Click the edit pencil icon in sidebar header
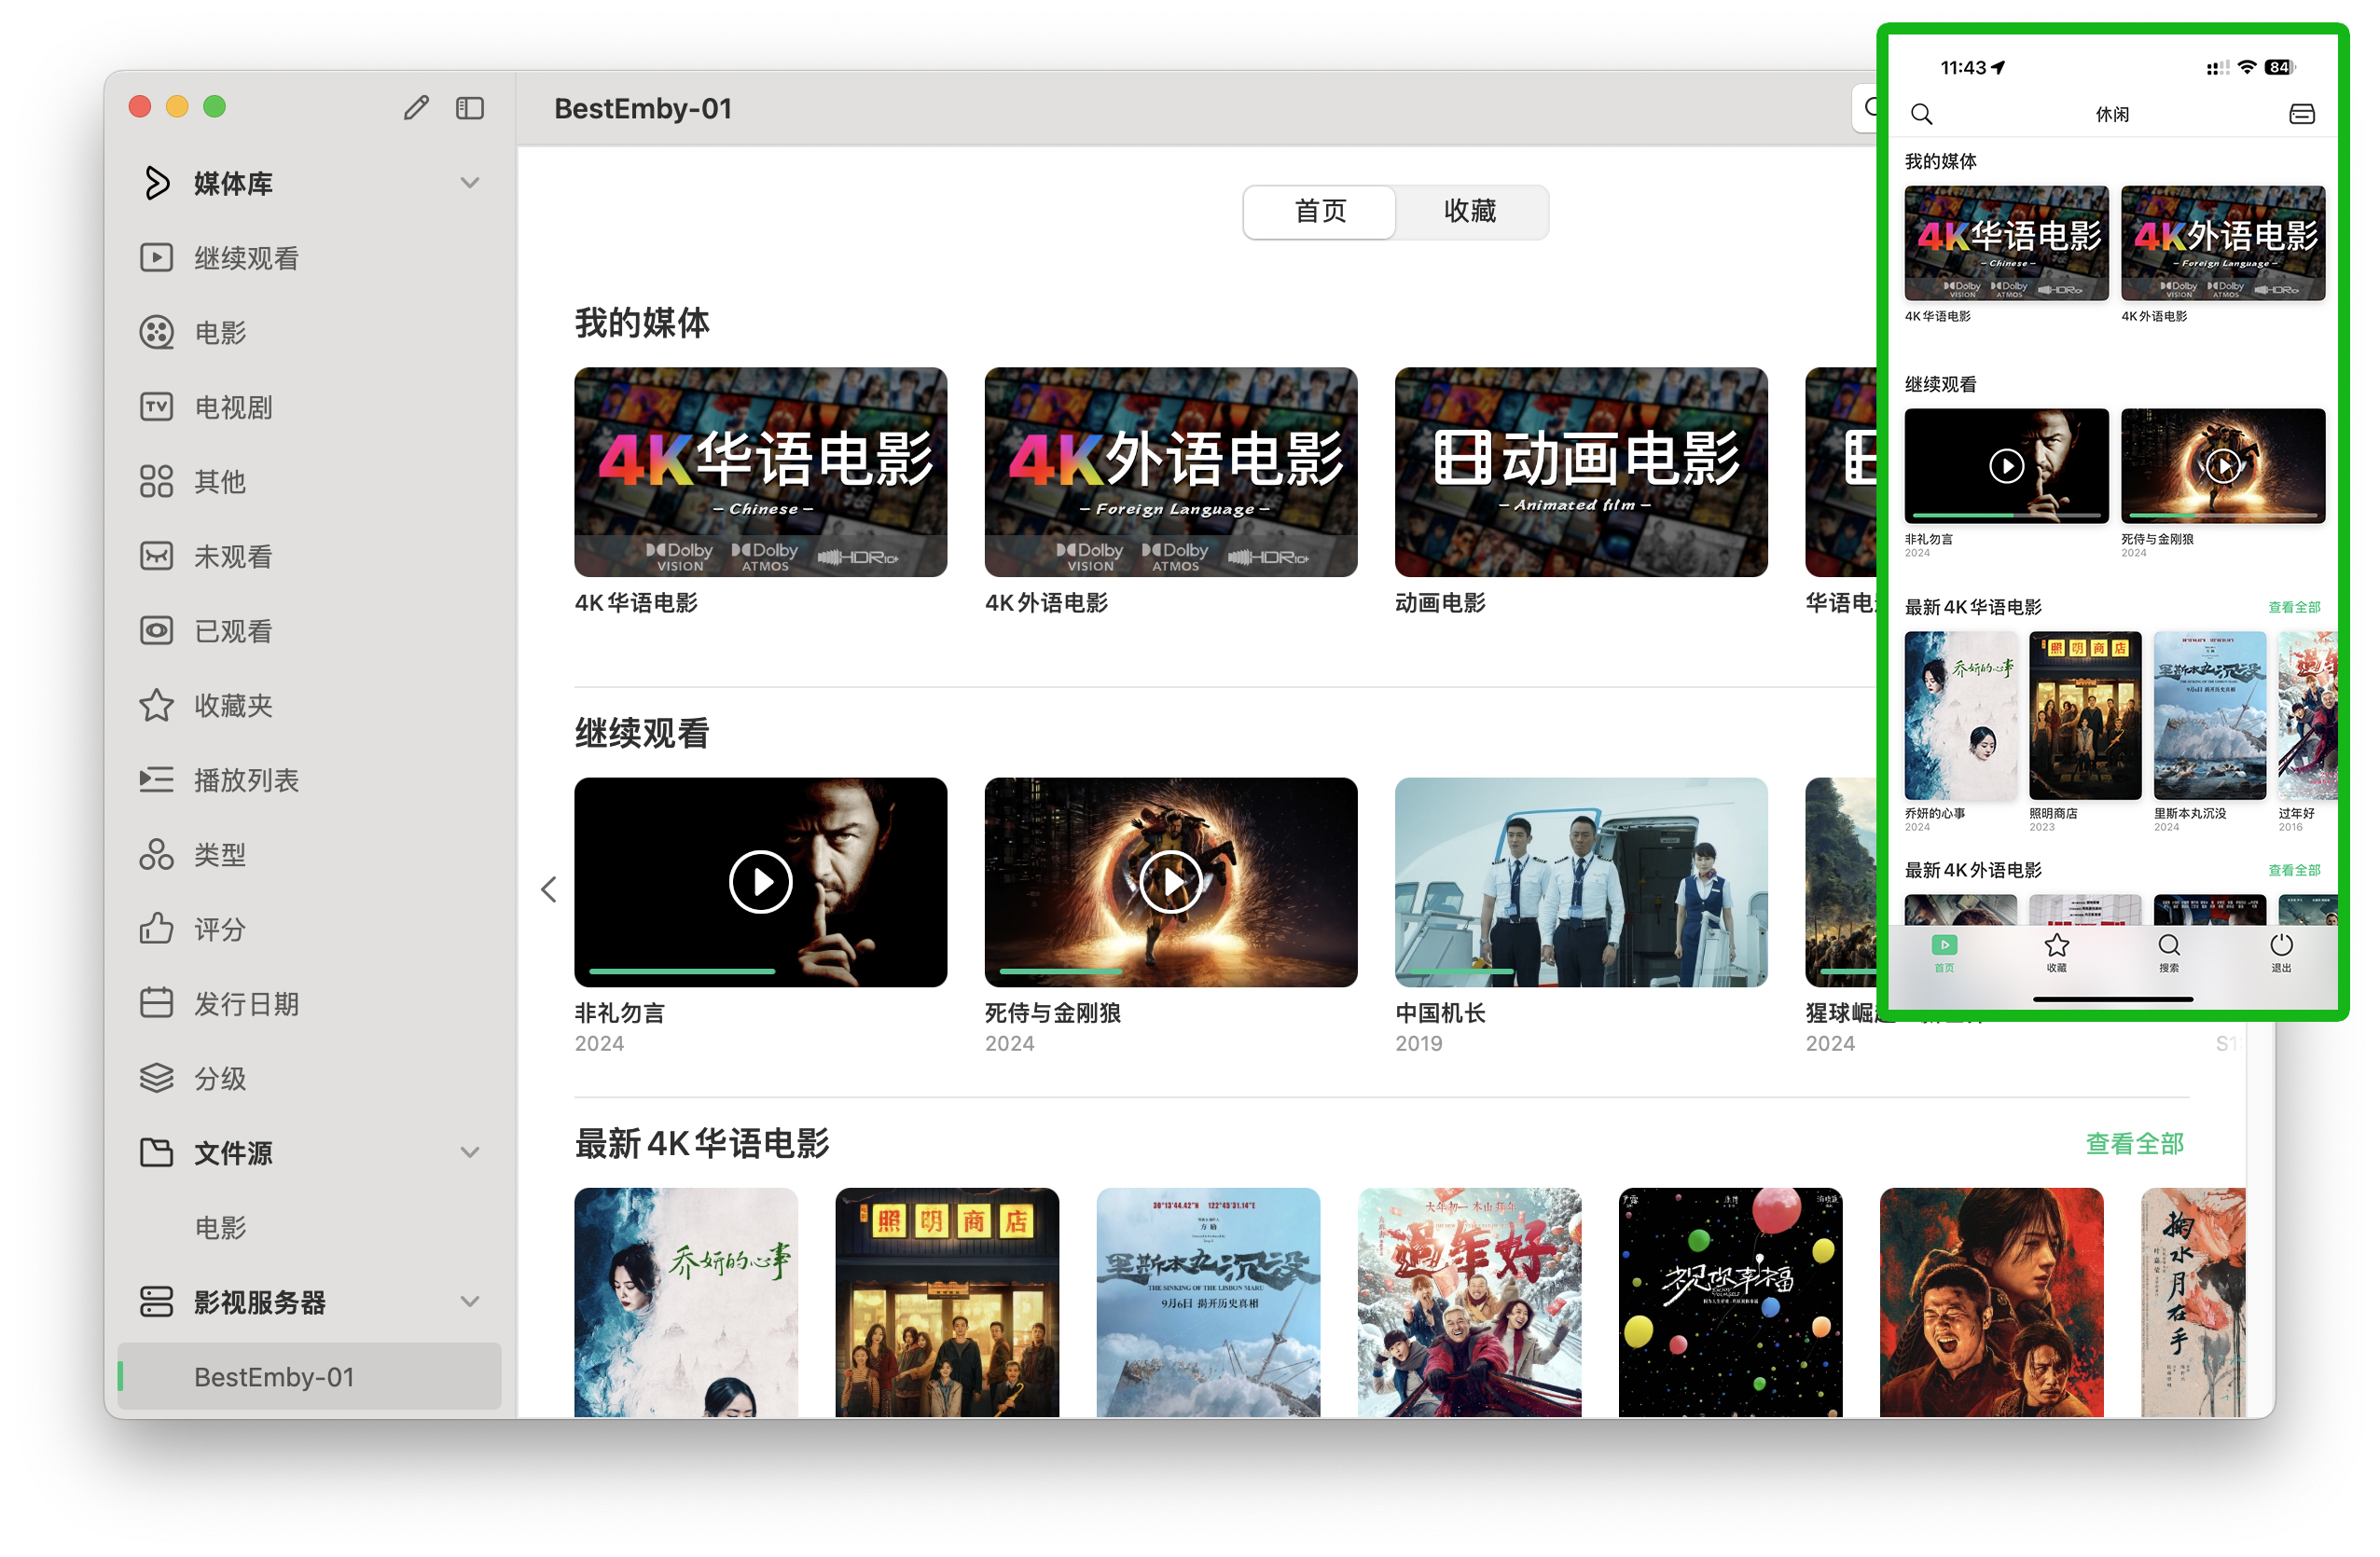The image size is (2380, 1557). pos(416,108)
